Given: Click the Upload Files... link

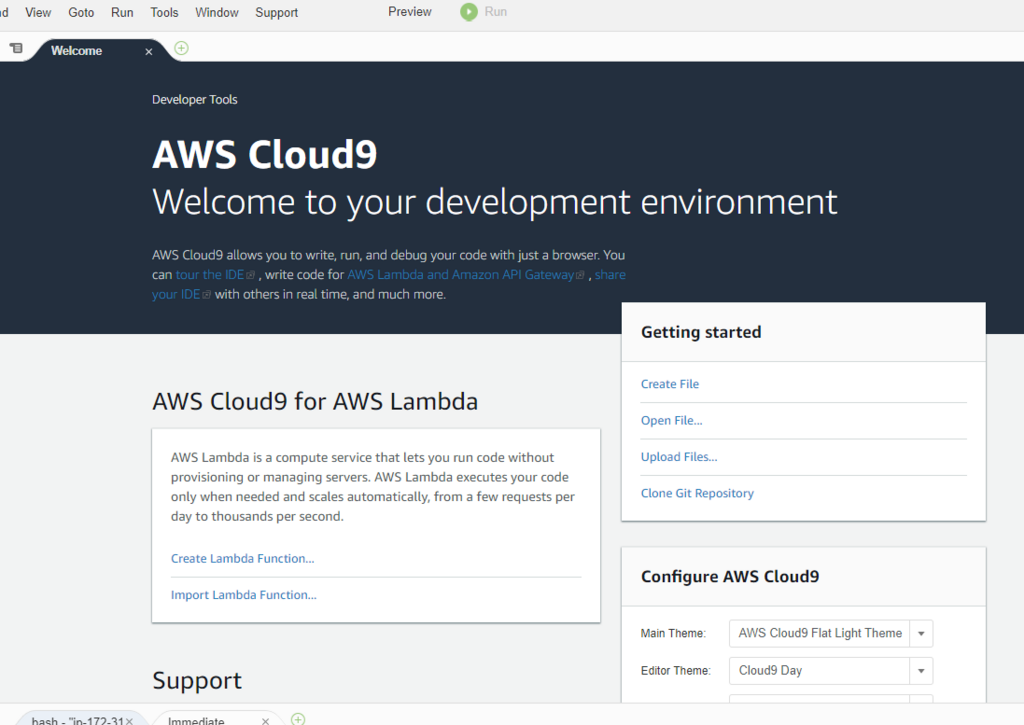Looking at the screenshot, I should 679,457.
